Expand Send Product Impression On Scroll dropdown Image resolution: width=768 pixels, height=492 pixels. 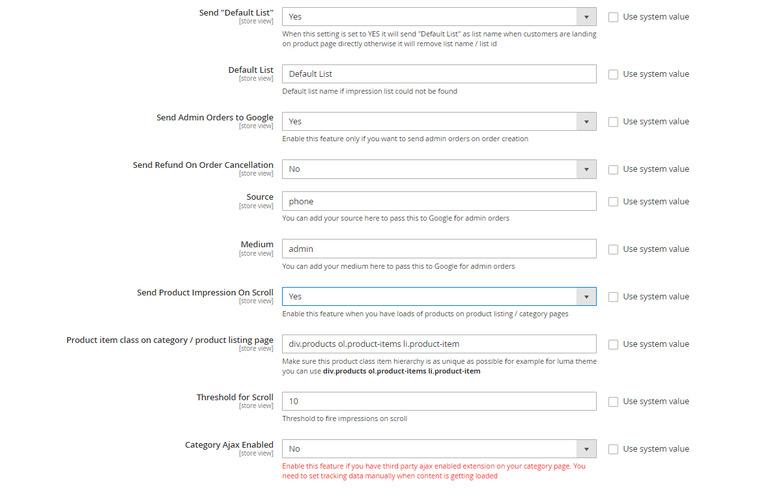[x=439, y=297]
